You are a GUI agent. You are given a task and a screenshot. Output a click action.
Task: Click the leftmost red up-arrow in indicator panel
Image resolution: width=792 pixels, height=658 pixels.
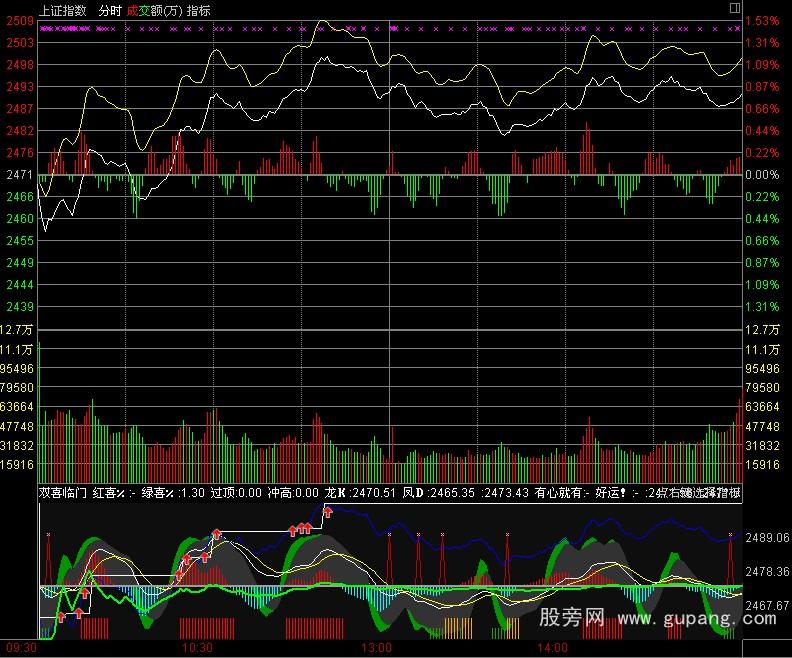click(x=61, y=616)
